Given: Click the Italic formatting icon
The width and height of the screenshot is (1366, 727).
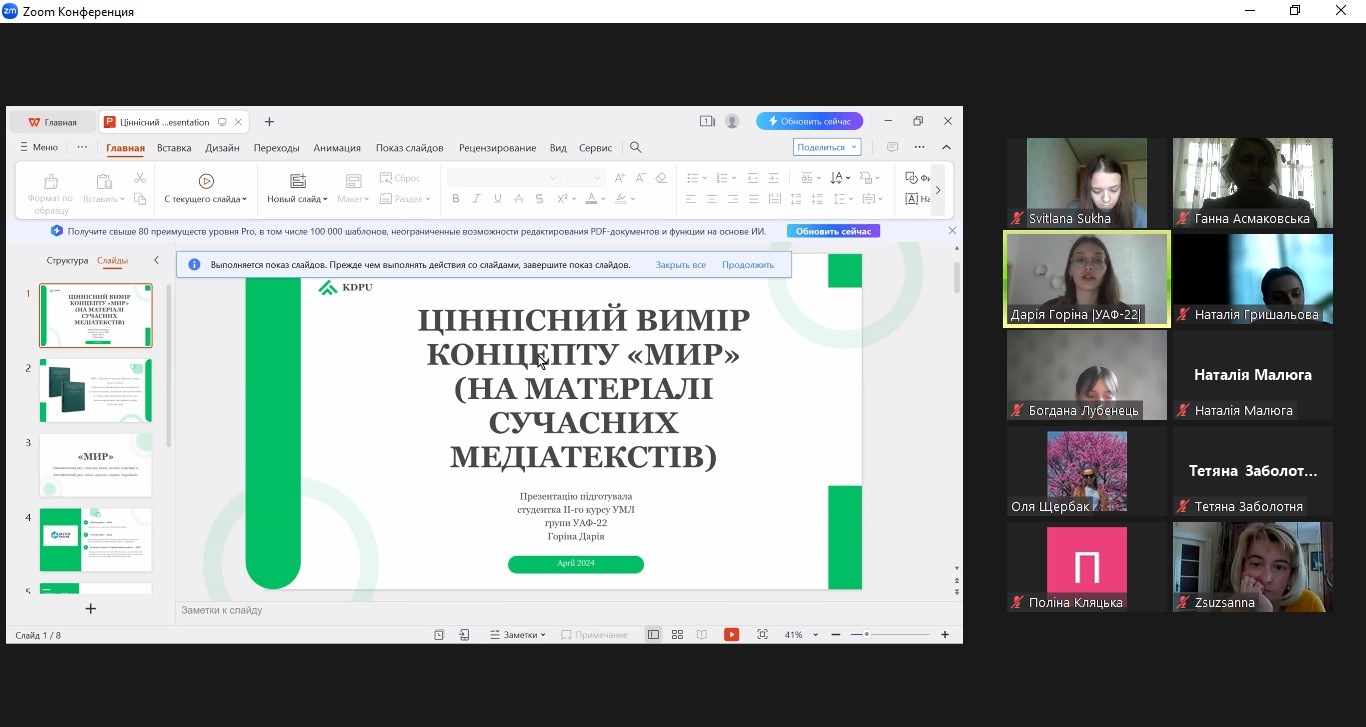Looking at the screenshot, I should (476, 199).
